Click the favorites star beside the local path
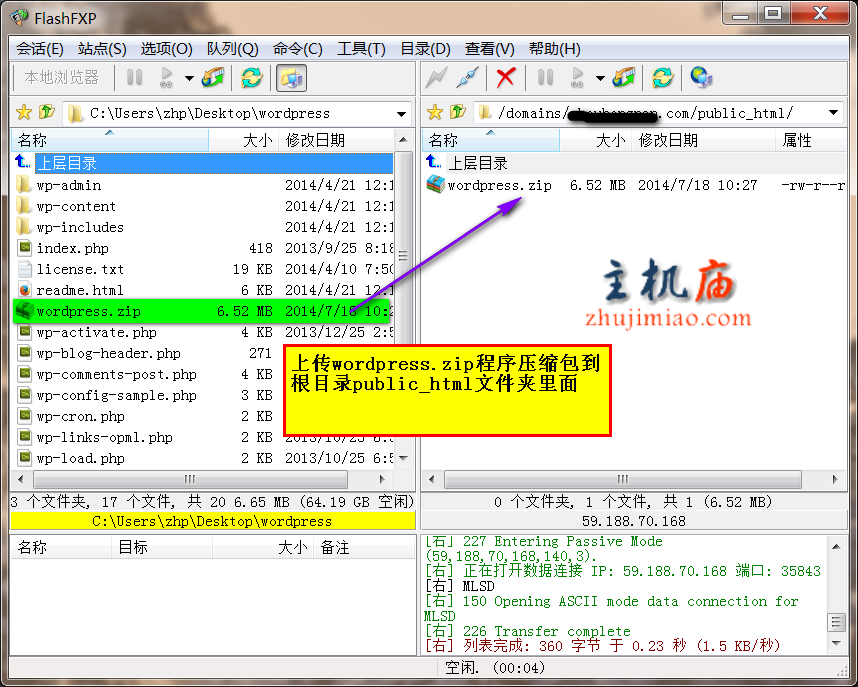Image resolution: width=858 pixels, height=687 pixels. [24, 113]
